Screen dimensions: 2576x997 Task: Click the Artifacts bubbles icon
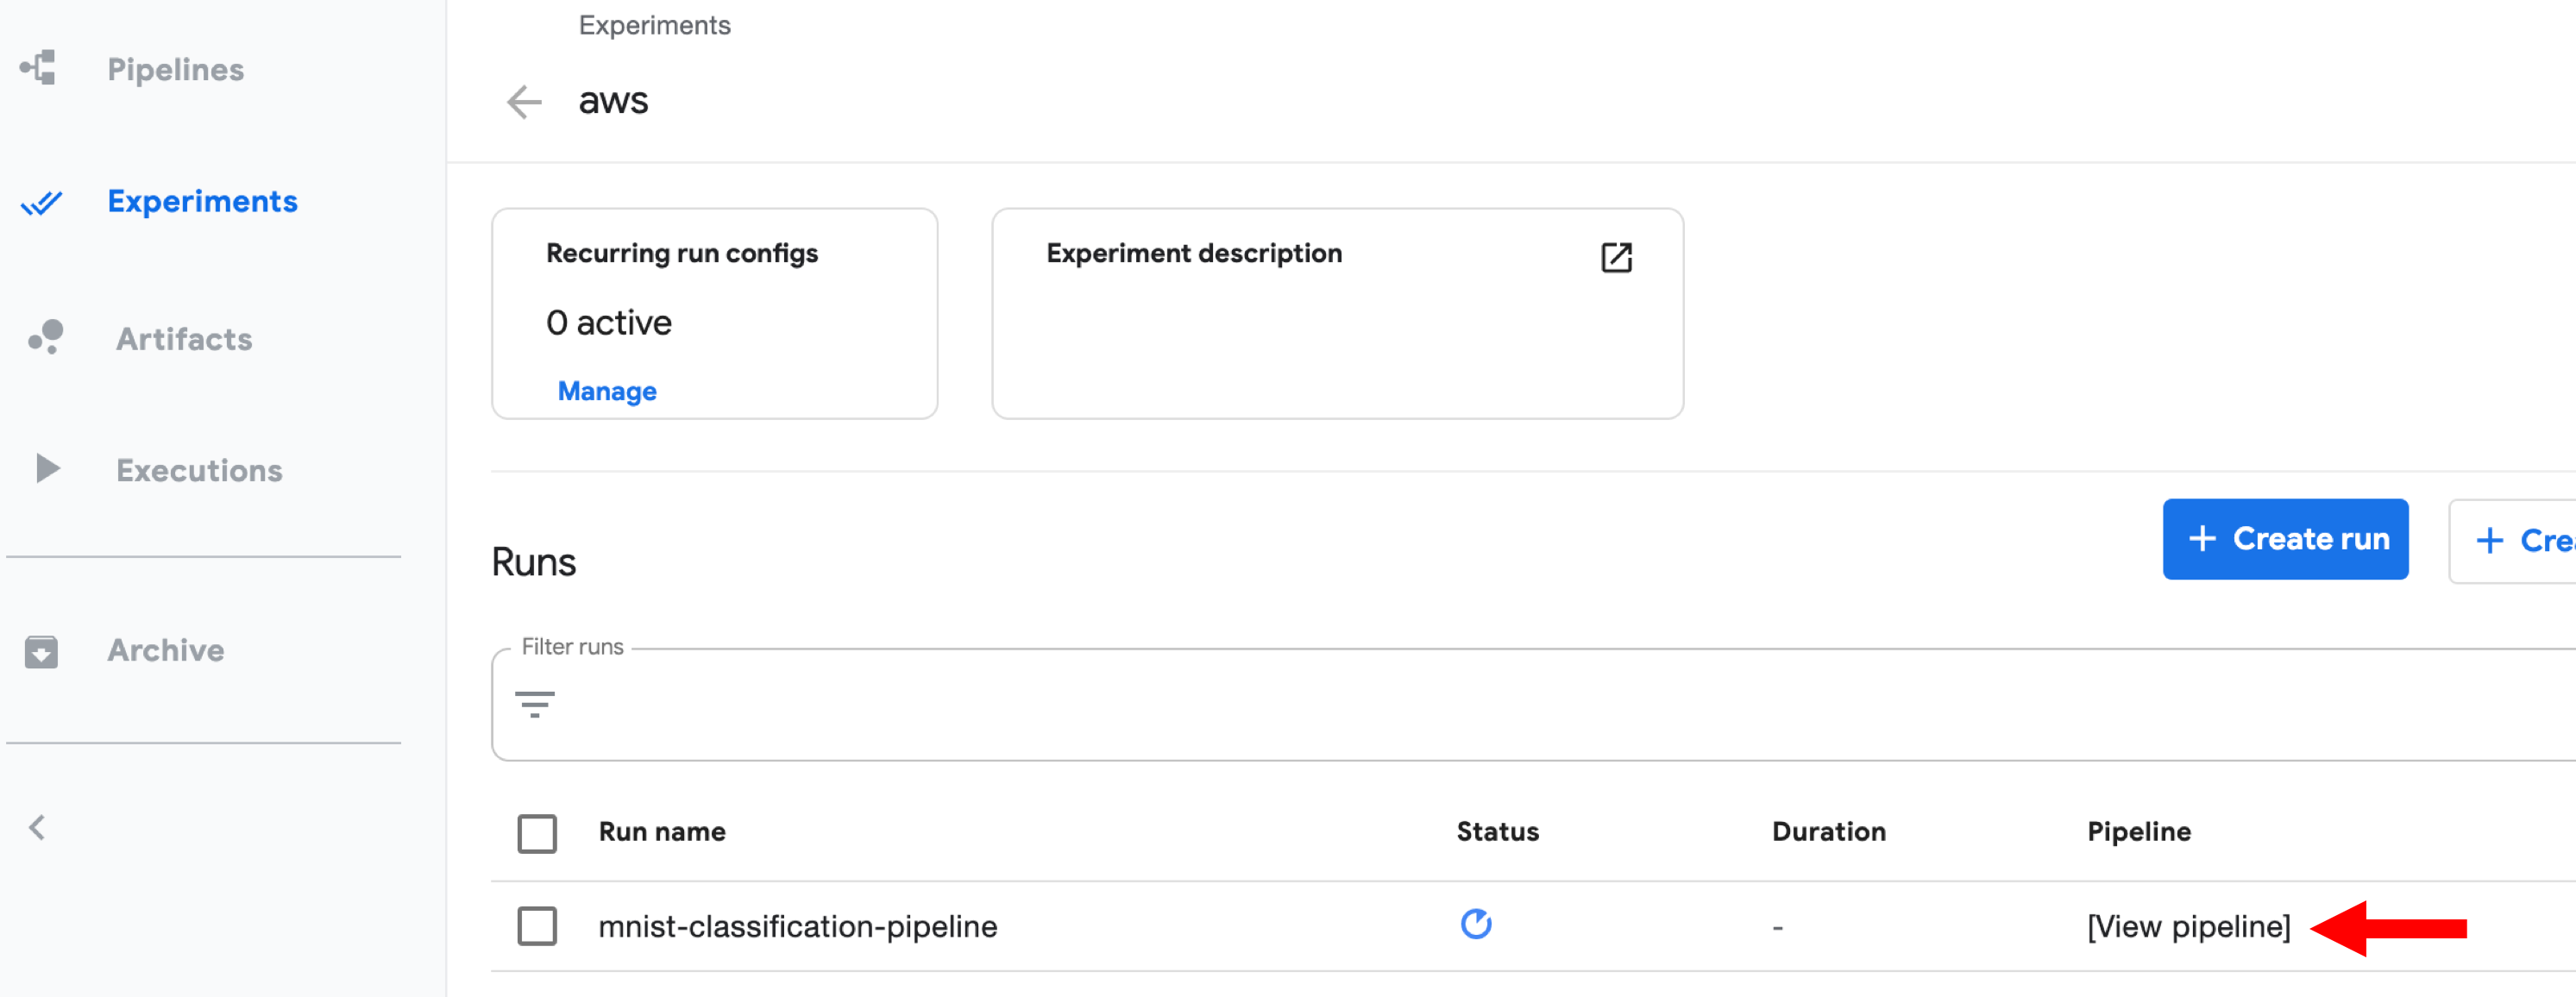click(x=46, y=337)
